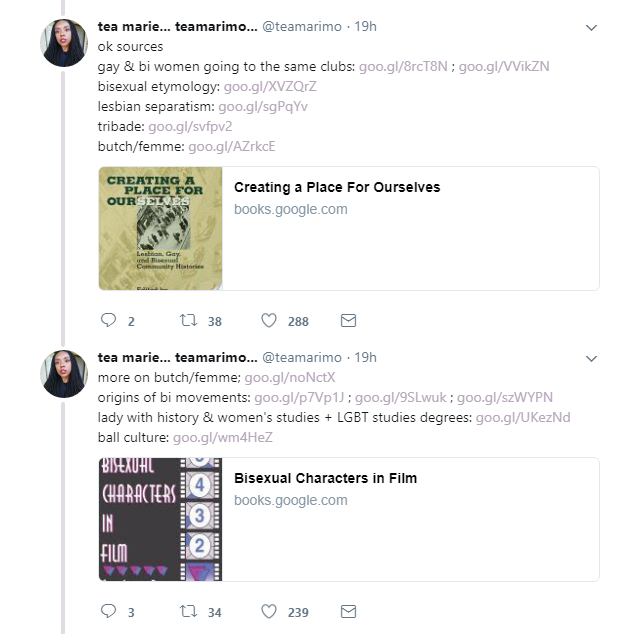Like the second tweet with 239 likes
The width and height of the screenshot is (640, 634).
point(269,612)
